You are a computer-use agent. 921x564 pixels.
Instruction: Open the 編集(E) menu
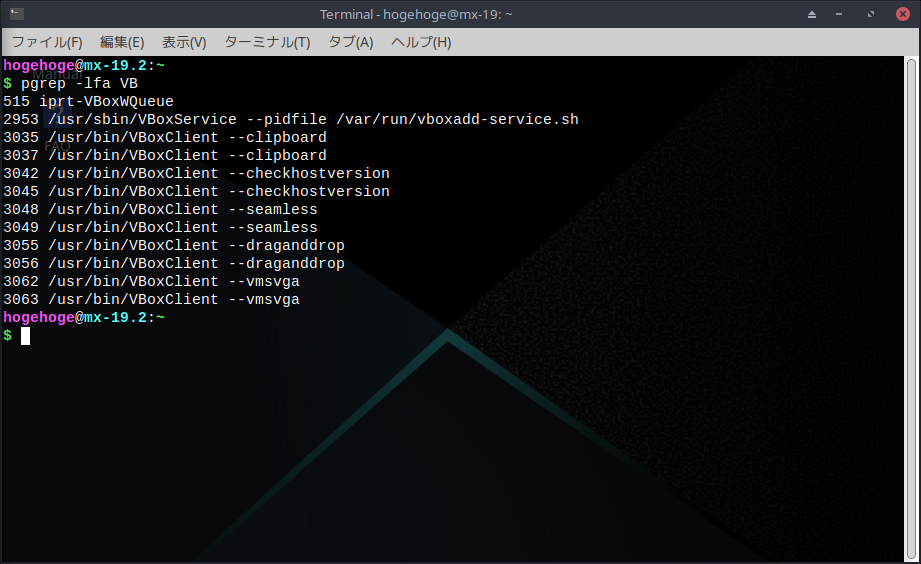[x=122, y=42]
